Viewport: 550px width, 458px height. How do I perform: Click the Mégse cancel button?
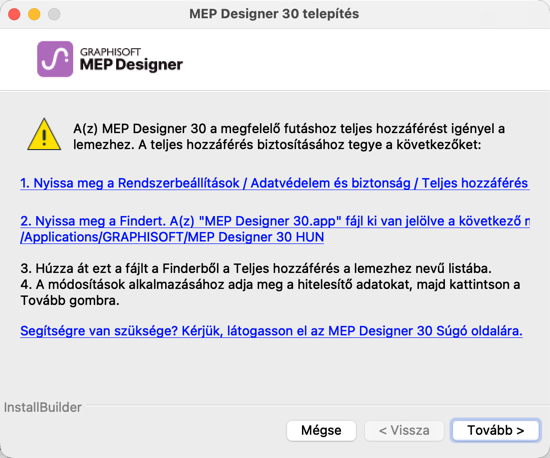tap(321, 430)
